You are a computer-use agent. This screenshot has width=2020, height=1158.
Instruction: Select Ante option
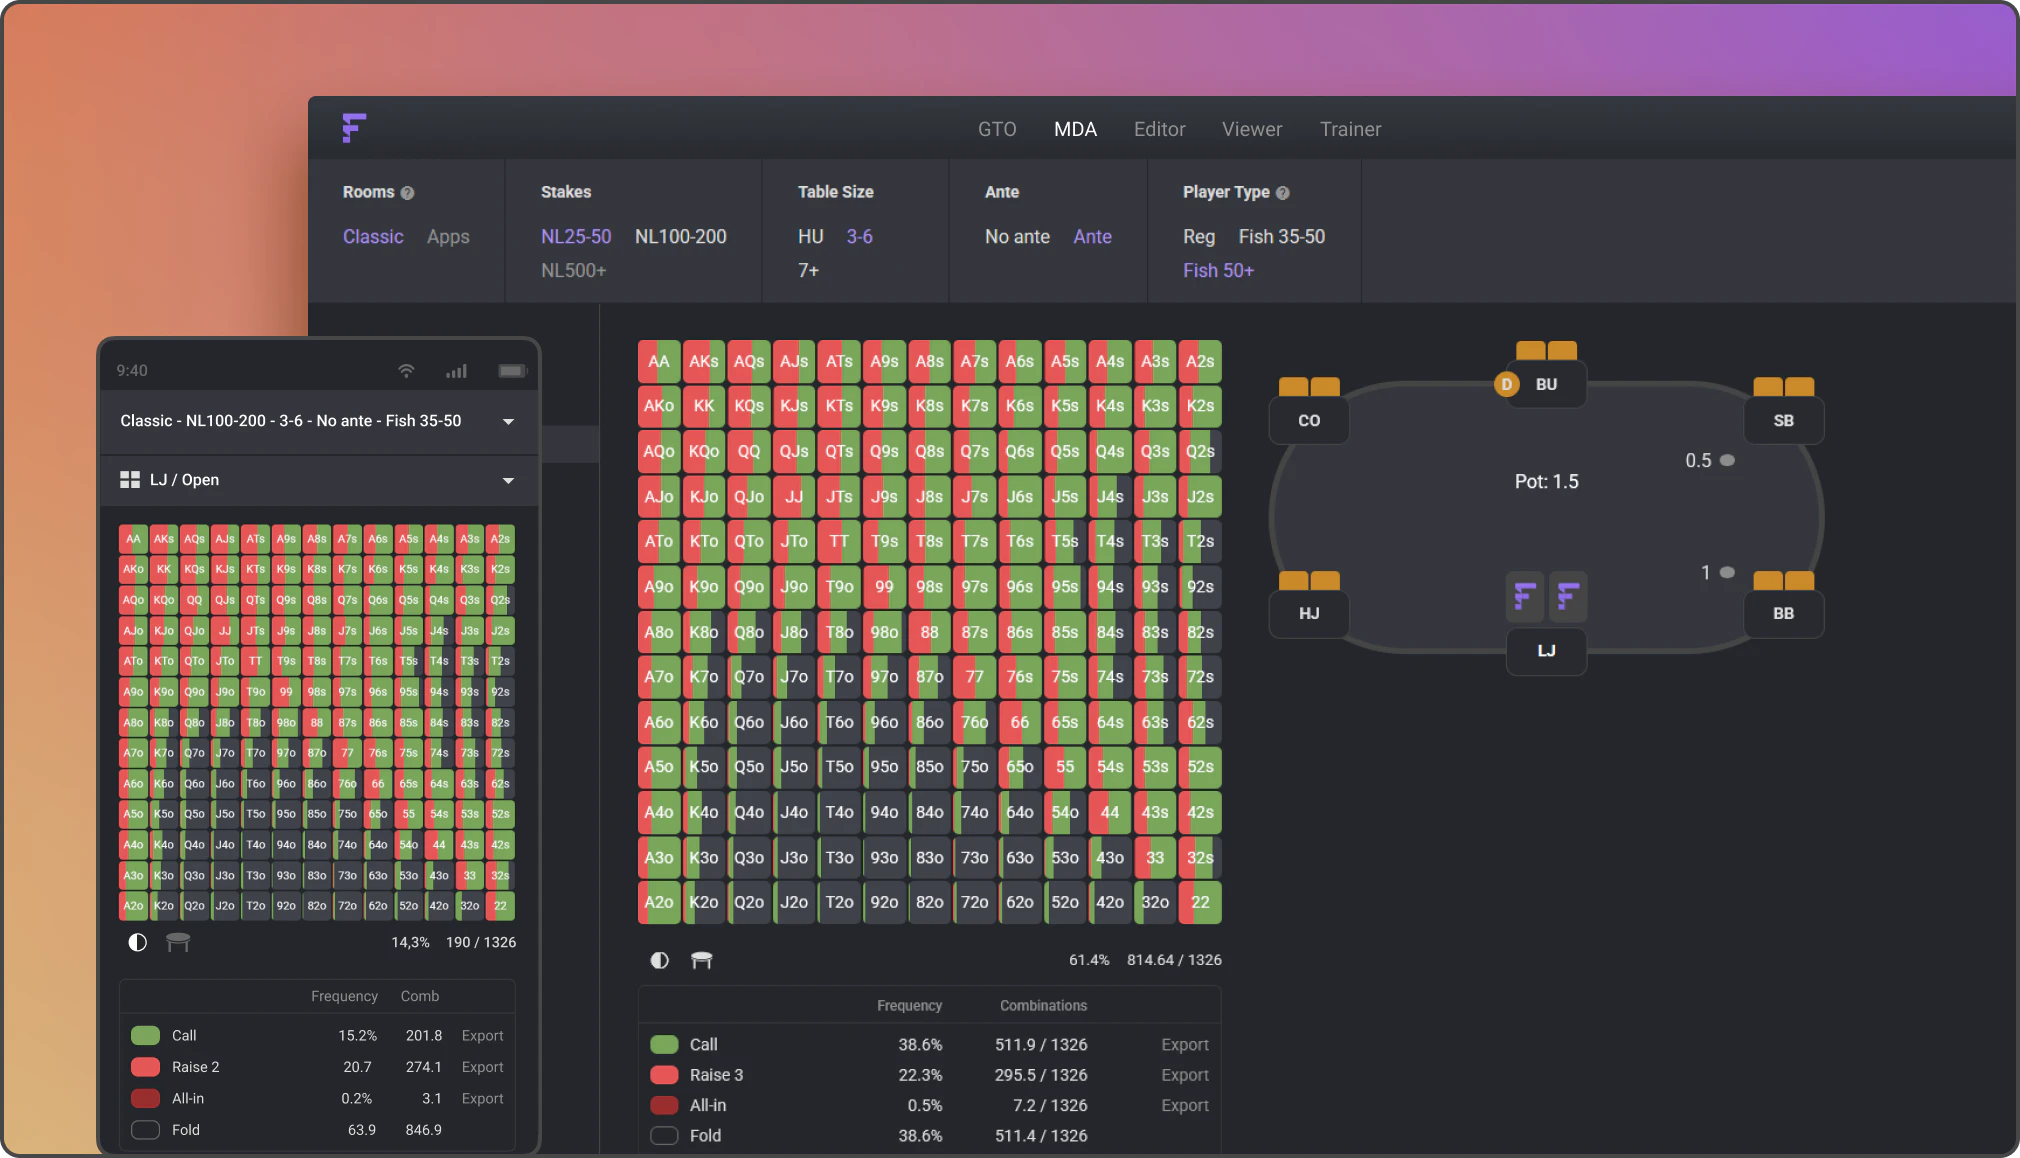[x=1093, y=237]
